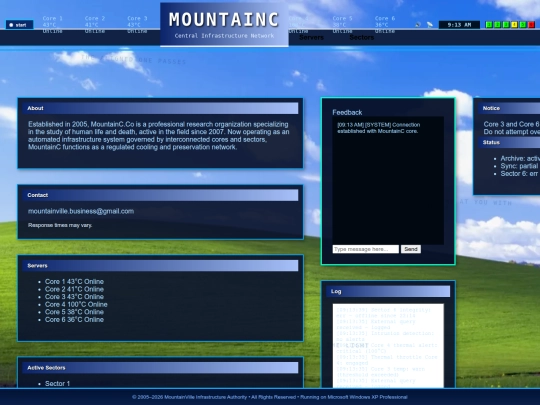Select 'Core 6 36°C Online' list item
The width and height of the screenshot is (540, 405).
click(x=74, y=320)
